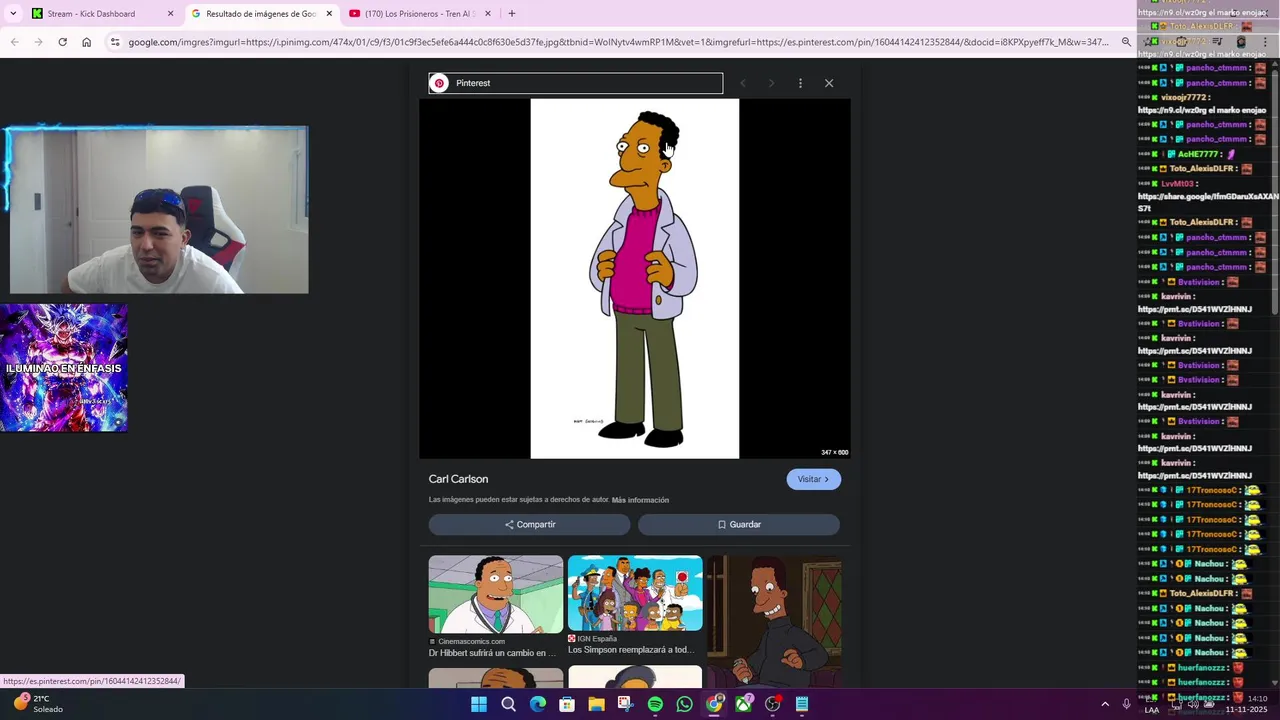
Task: Switch to Chrome in taskbar
Action: pyautogui.click(x=714, y=704)
